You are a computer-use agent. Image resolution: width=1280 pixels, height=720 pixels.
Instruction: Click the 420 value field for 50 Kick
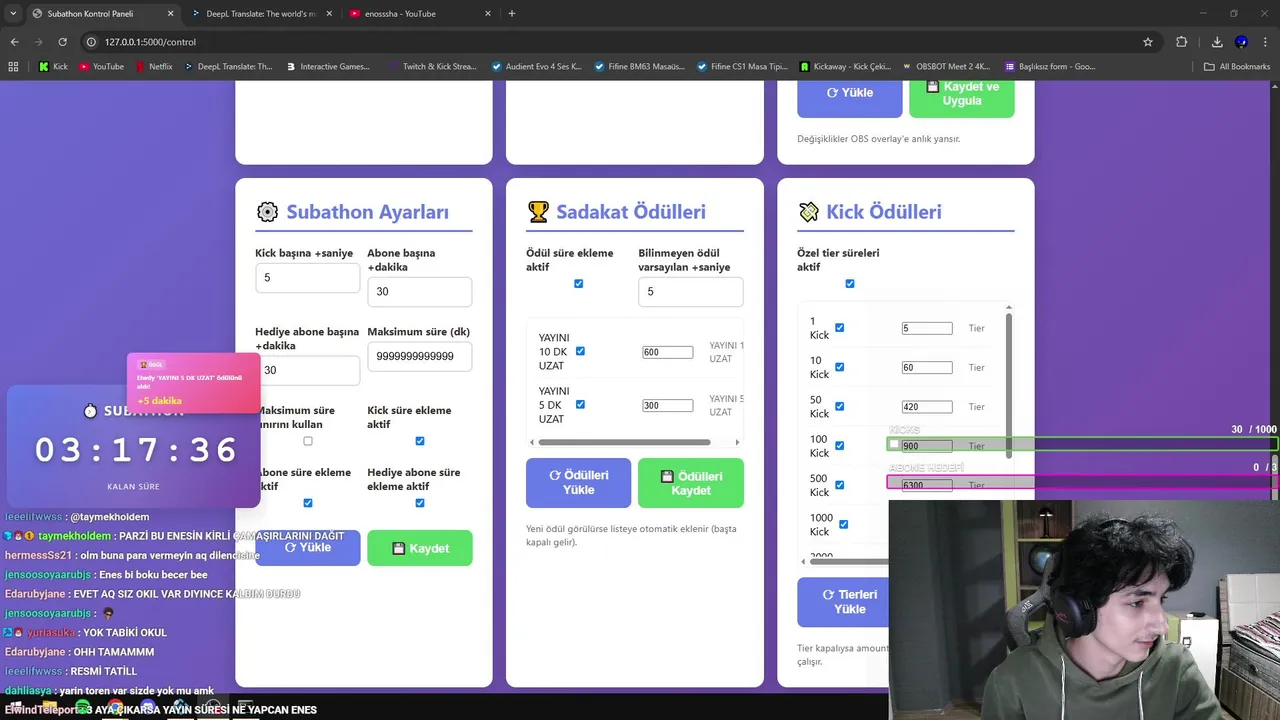[x=927, y=407]
